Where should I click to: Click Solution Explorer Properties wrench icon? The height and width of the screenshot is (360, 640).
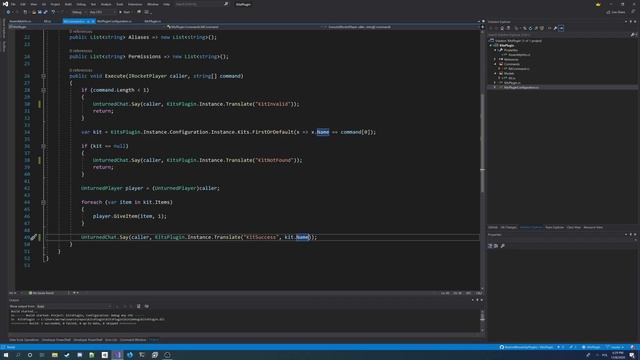click(555, 28)
